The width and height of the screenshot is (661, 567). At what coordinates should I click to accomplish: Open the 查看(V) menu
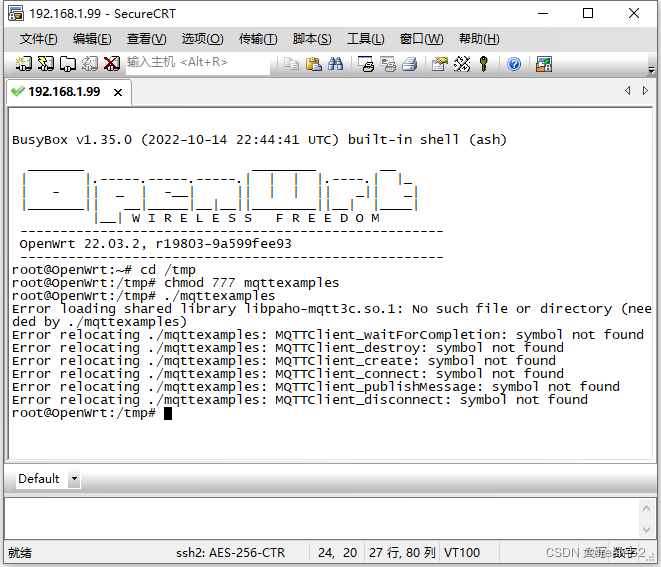point(147,39)
